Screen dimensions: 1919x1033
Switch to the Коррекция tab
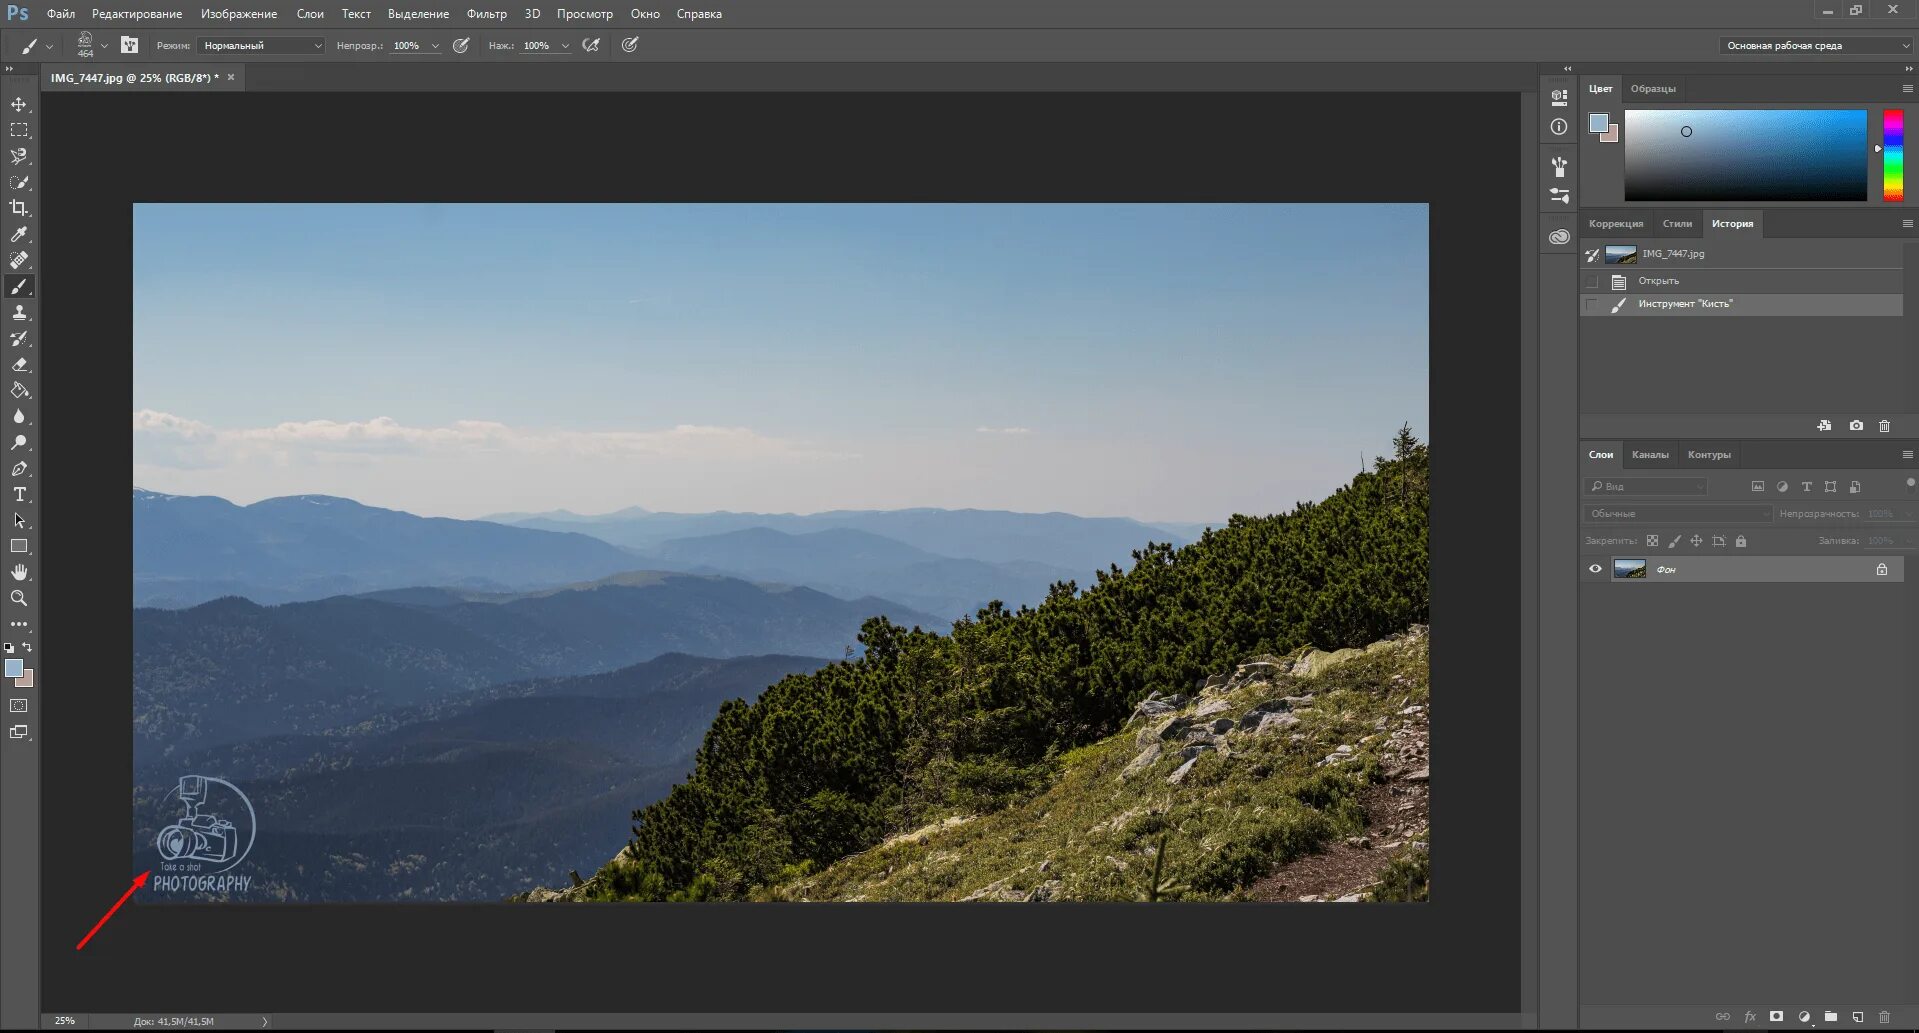click(1616, 223)
